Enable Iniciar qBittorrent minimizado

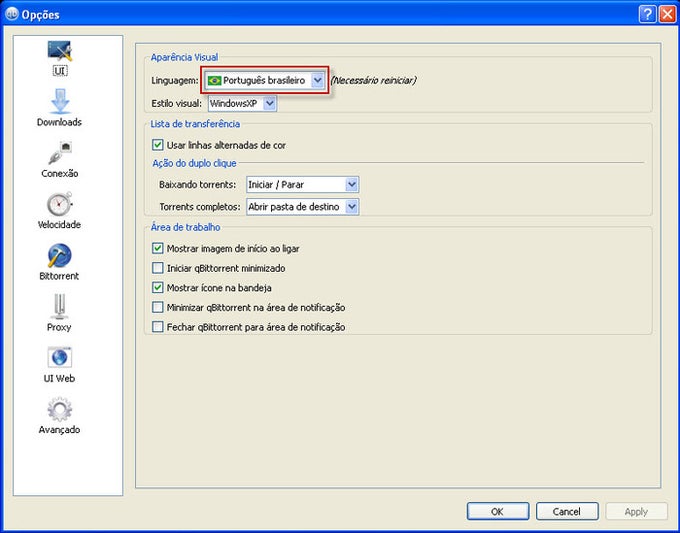coord(158,268)
